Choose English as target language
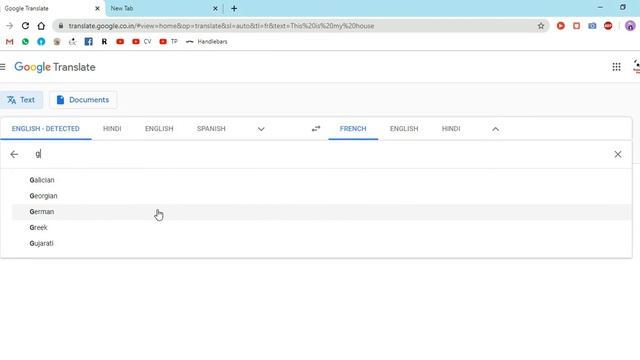This screenshot has height=360, width=640. (404, 129)
